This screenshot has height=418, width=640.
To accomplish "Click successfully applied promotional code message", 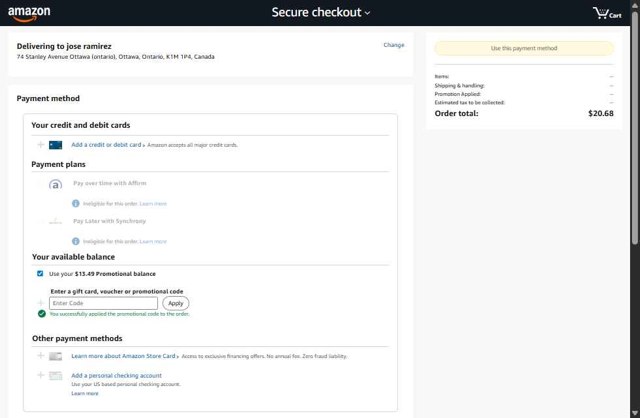I will pos(119,314).
